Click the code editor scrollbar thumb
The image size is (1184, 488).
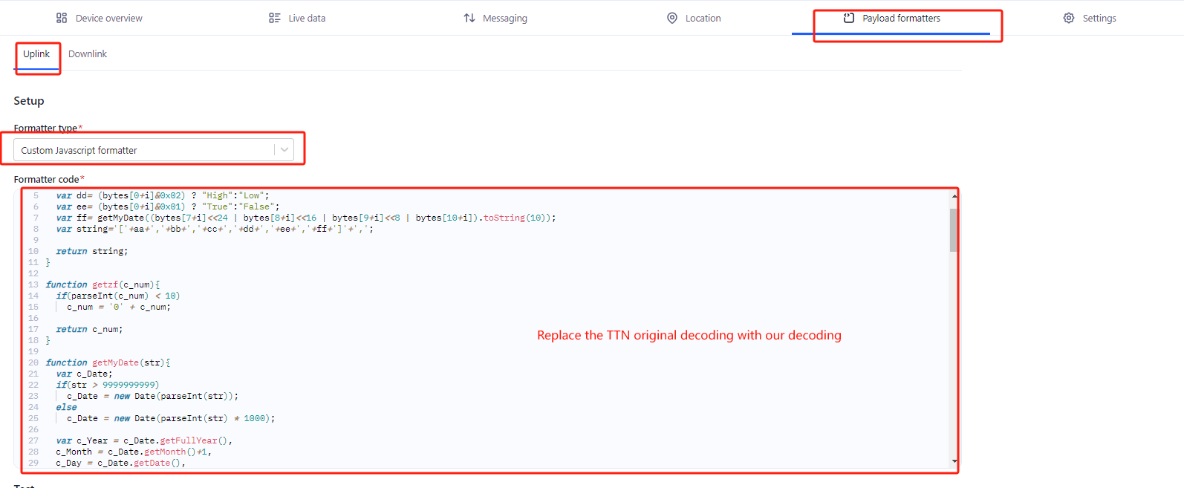pyautogui.click(x=954, y=230)
